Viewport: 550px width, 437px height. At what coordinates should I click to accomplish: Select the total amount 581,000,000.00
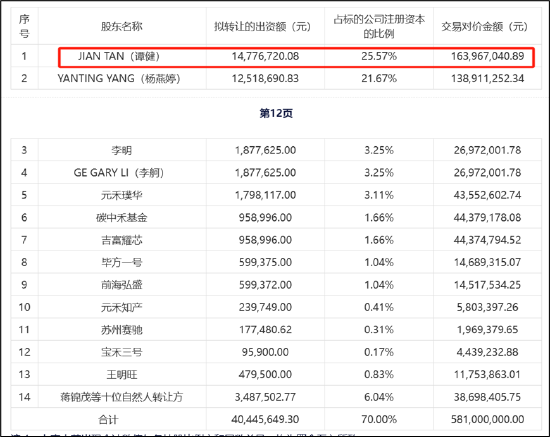(x=487, y=419)
